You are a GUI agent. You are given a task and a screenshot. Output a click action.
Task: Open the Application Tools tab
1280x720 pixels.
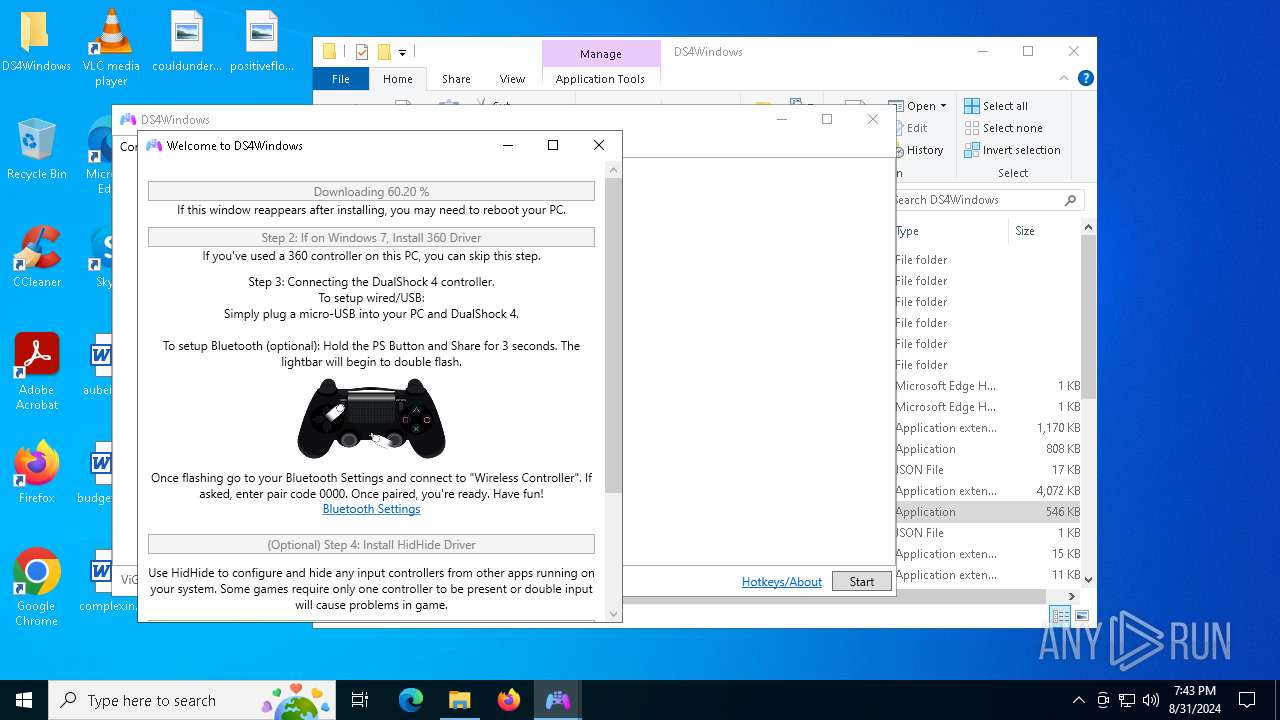tap(600, 79)
